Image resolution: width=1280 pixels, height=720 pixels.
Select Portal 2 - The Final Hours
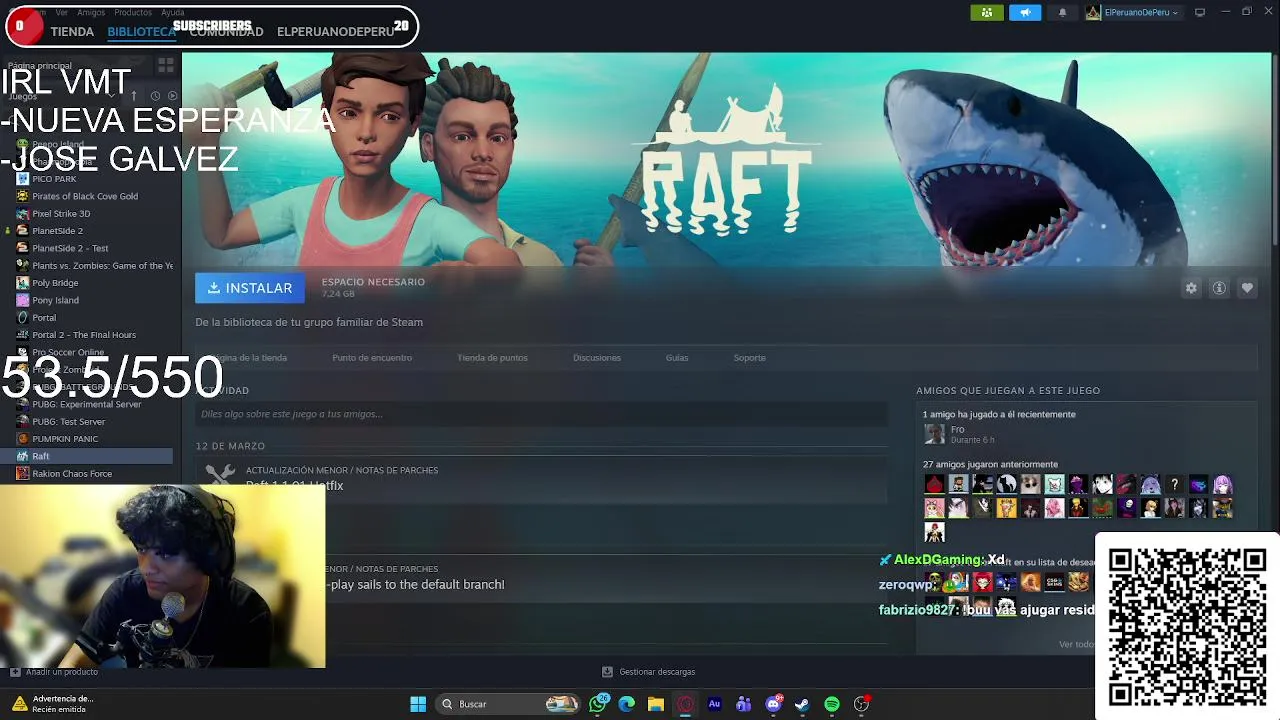pos(84,335)
